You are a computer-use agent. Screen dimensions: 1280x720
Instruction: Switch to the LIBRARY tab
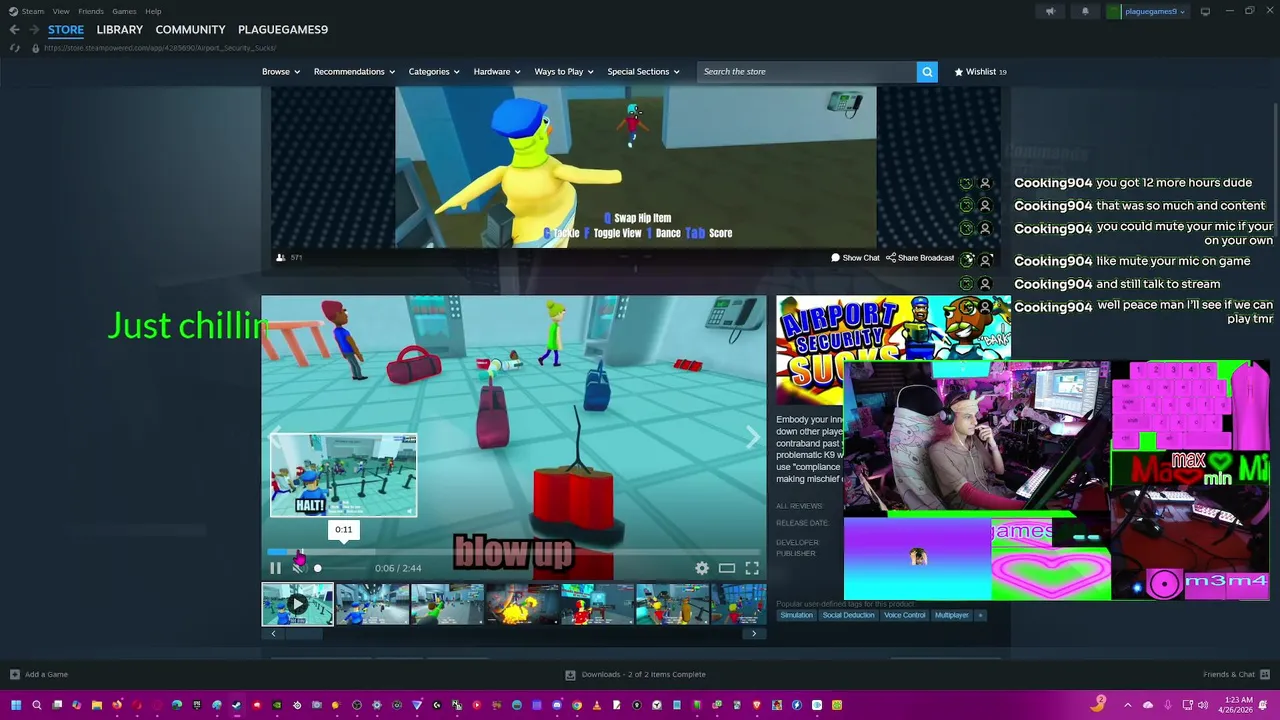click(120, 30)
